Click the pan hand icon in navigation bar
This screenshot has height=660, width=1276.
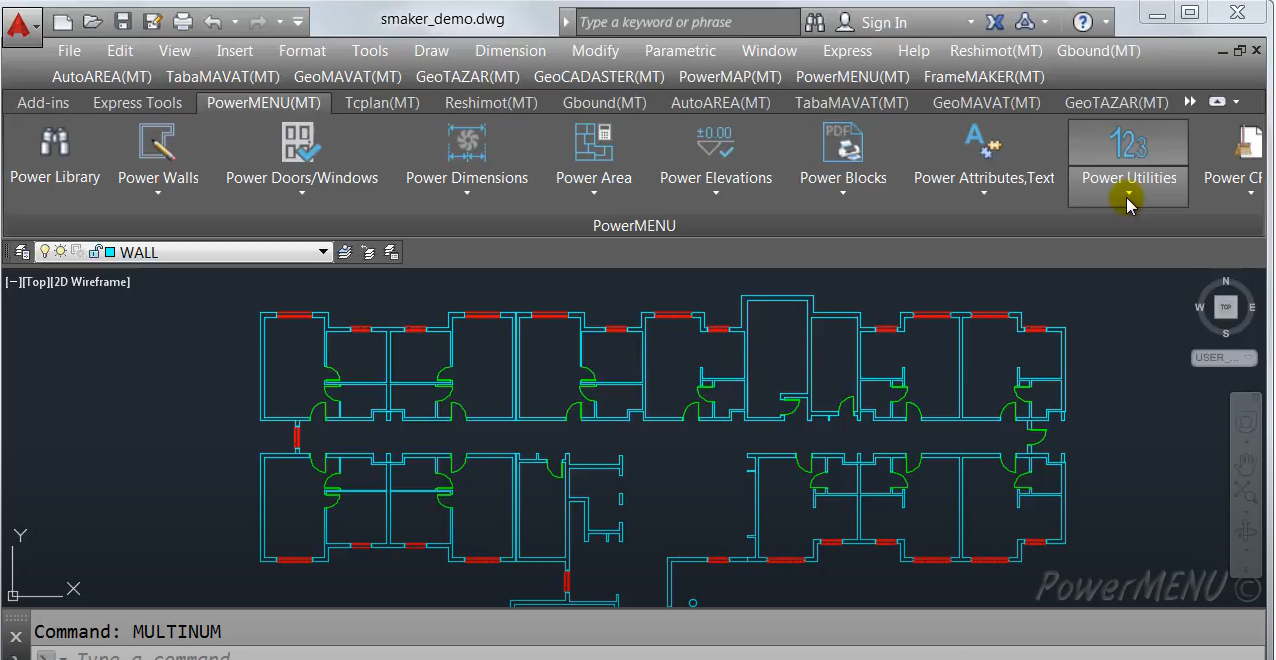point(1245,464)
